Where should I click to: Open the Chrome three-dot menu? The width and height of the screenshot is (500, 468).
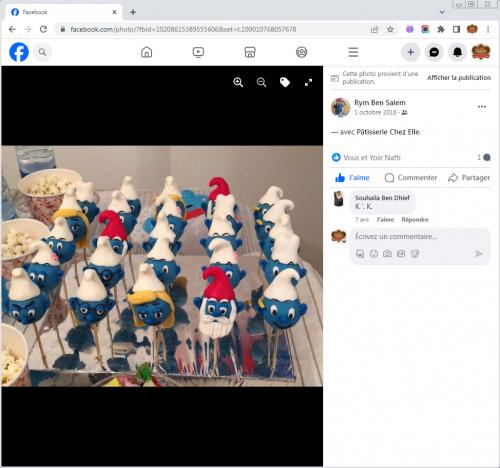(x=488, y=29)
